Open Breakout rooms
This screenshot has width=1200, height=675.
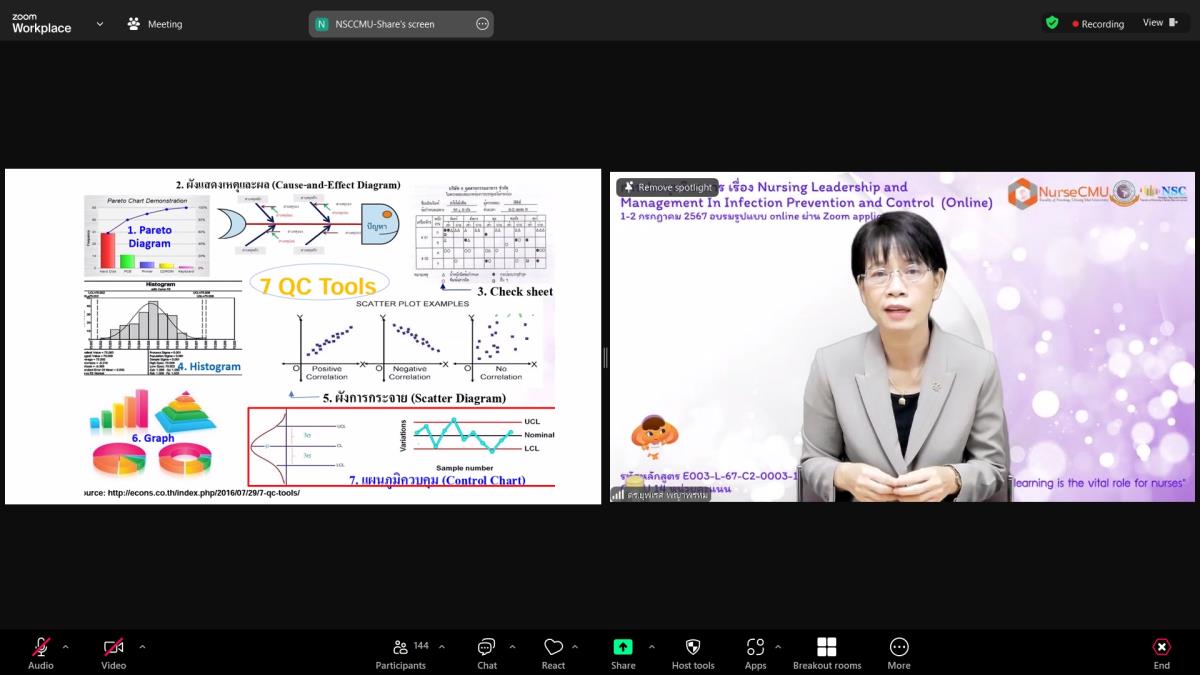827,653
